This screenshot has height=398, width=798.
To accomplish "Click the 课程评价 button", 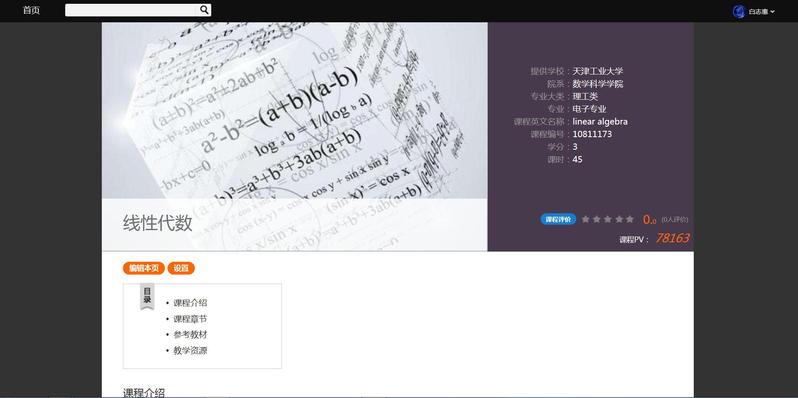I will pyautogui.click(x=558, y=219).
